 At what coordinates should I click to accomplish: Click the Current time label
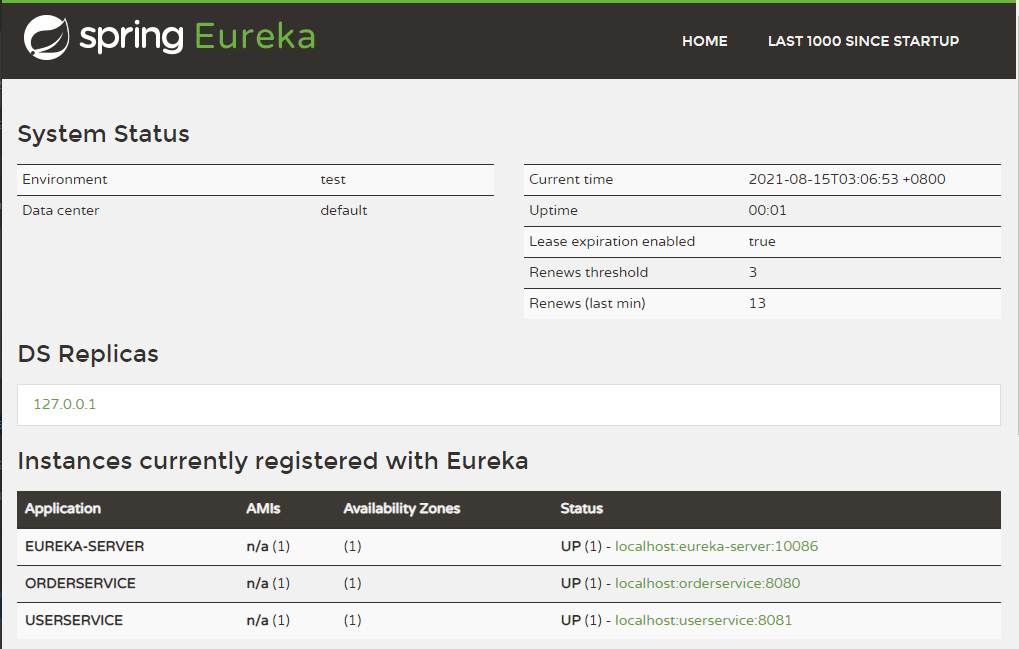(571, 179)
